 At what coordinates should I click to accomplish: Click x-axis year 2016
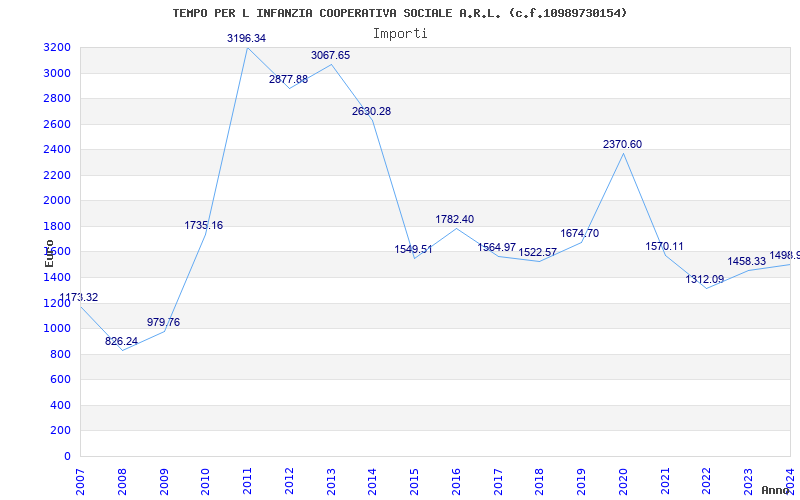(456, 482)
